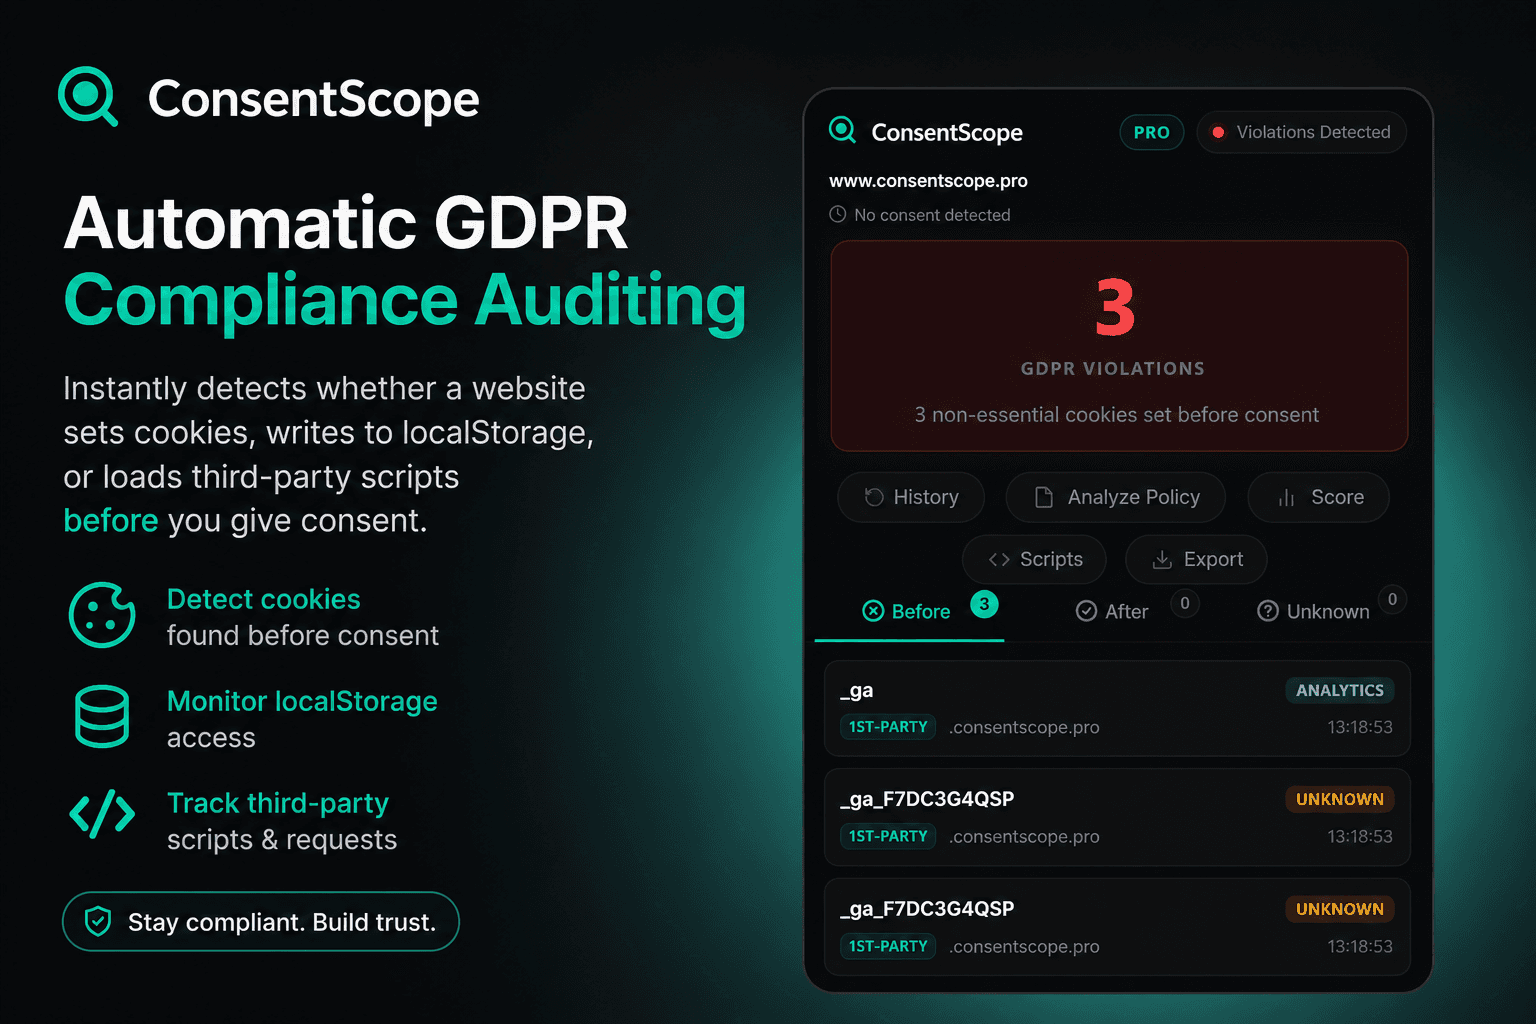Click the large ConsentScope magnifier logo
Screen dimensions: 1536x1024
(x=88, y=96)
